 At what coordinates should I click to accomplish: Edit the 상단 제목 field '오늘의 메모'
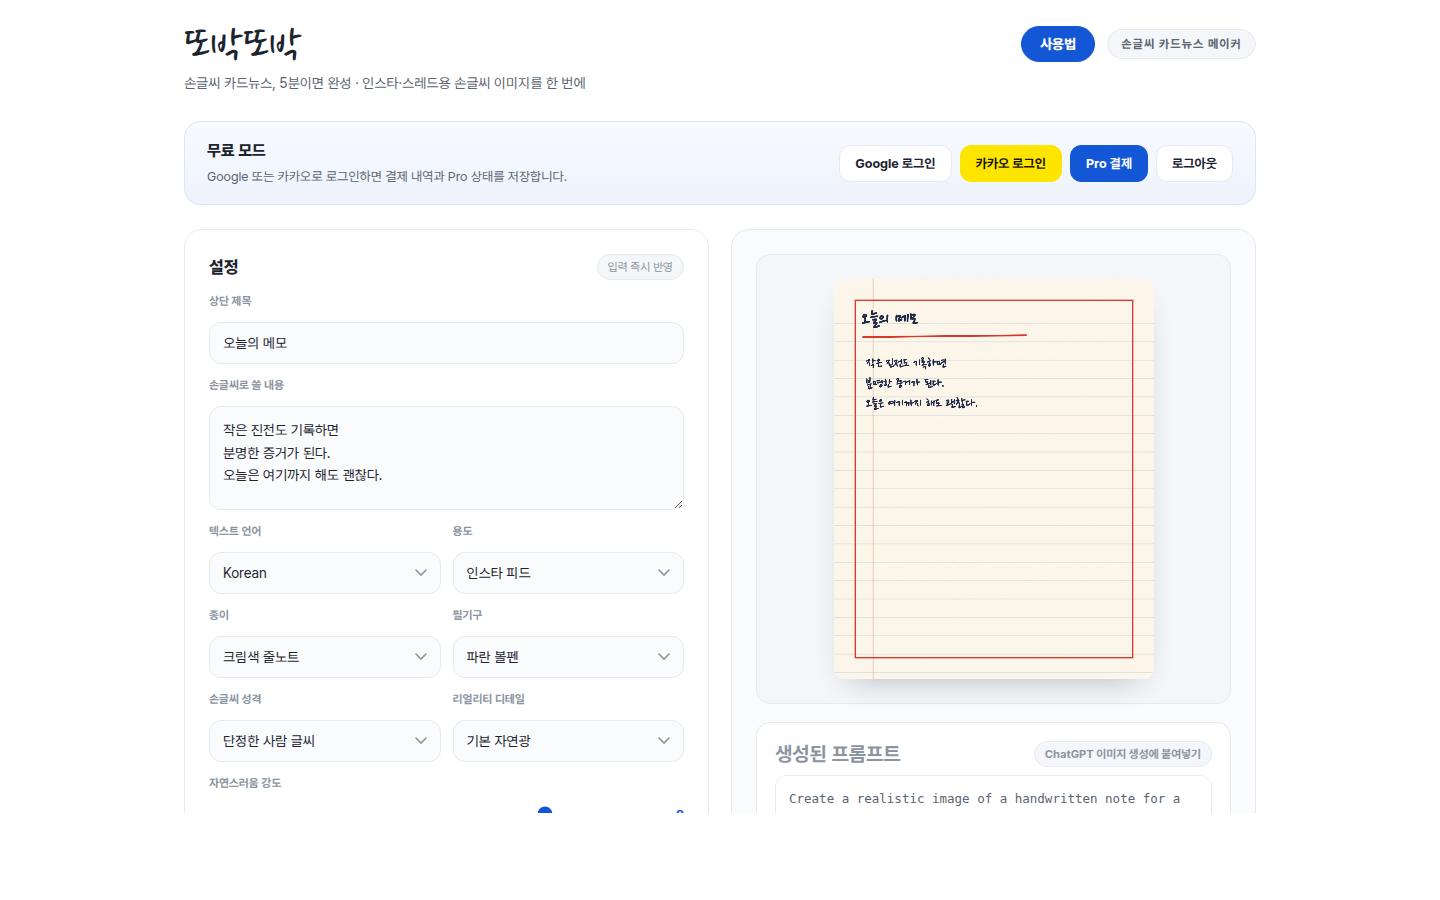446,343
